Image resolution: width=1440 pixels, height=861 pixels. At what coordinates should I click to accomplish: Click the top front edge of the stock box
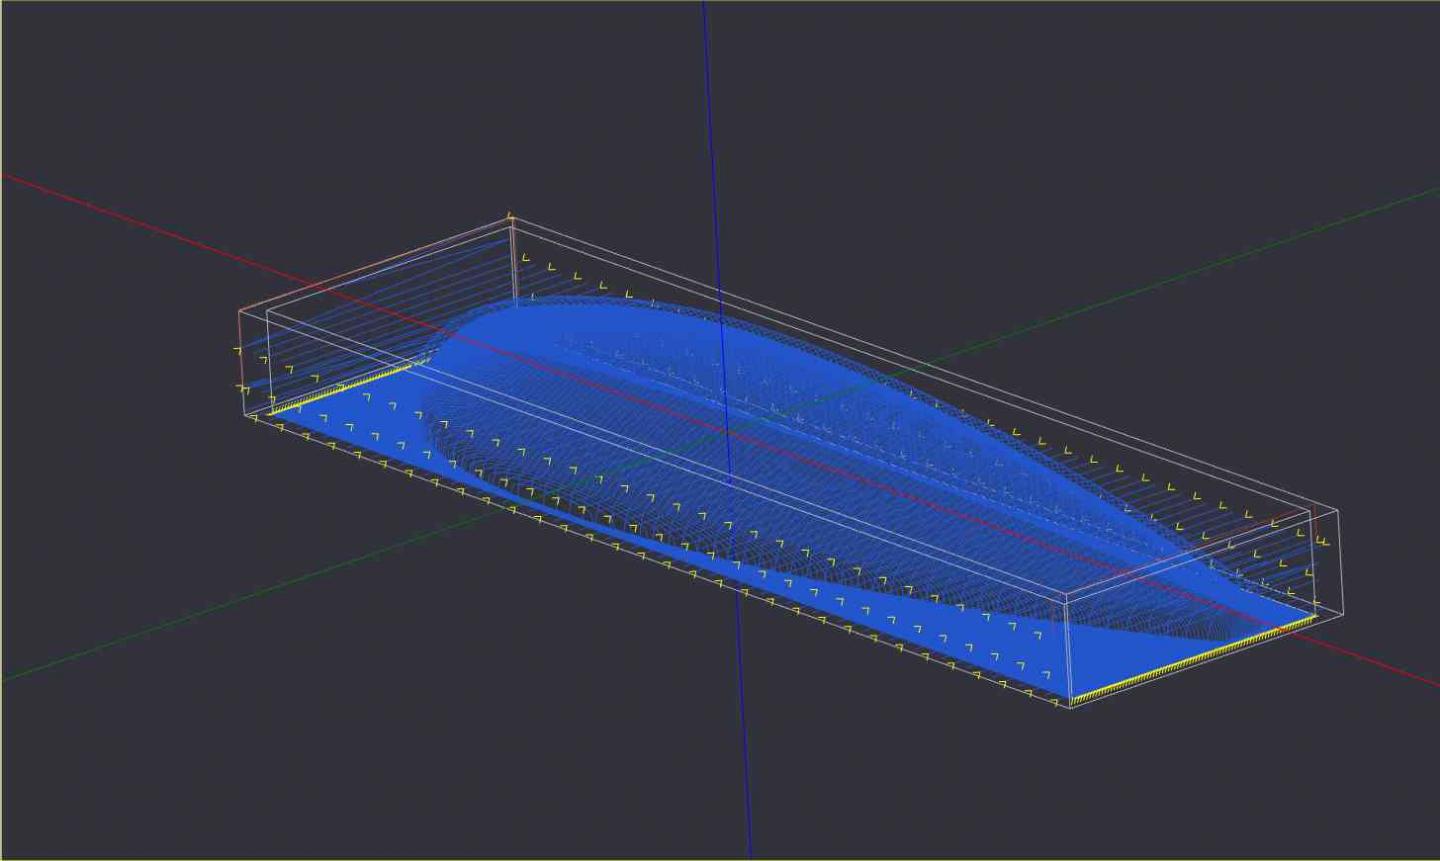point(660,451)
